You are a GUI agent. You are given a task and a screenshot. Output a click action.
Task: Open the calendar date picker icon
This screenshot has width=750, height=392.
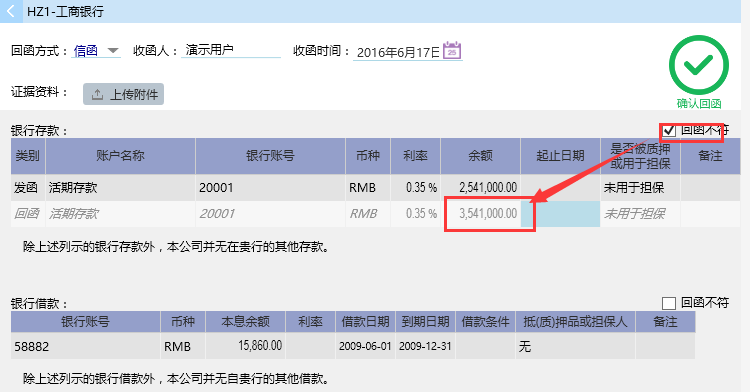coord(452,50)
